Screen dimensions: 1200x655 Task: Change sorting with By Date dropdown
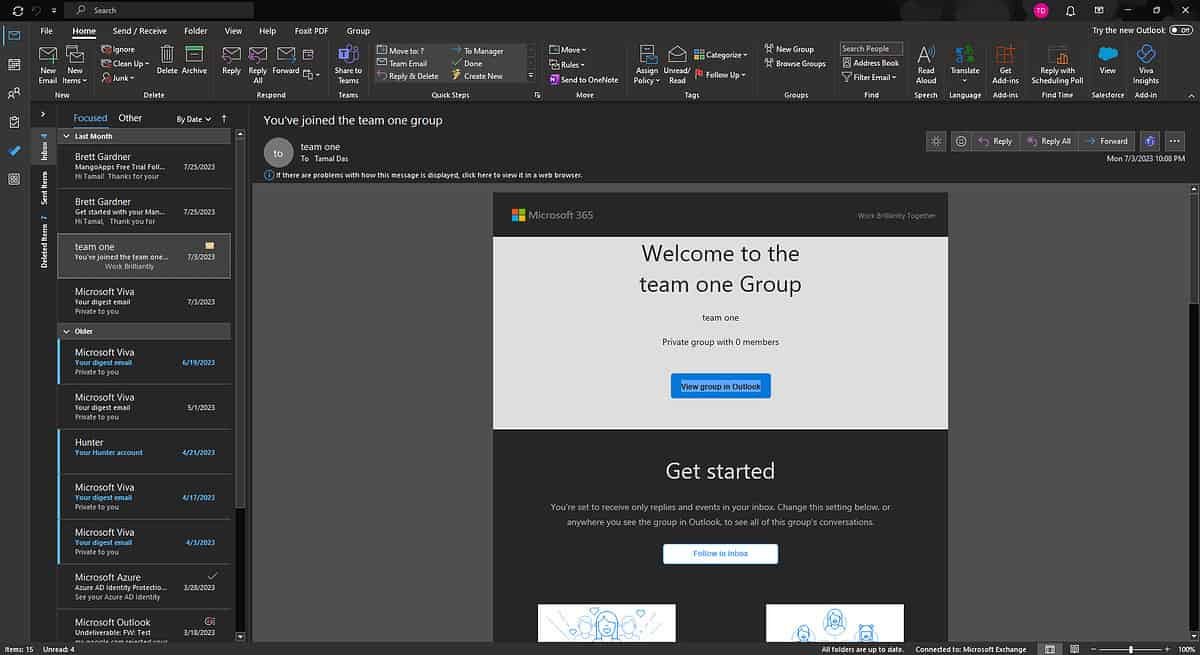coord(194,119)
